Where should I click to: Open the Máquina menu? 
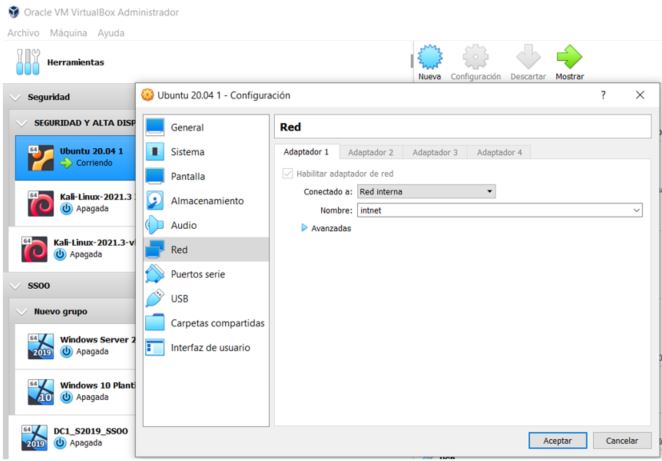[x=68, y=33]
